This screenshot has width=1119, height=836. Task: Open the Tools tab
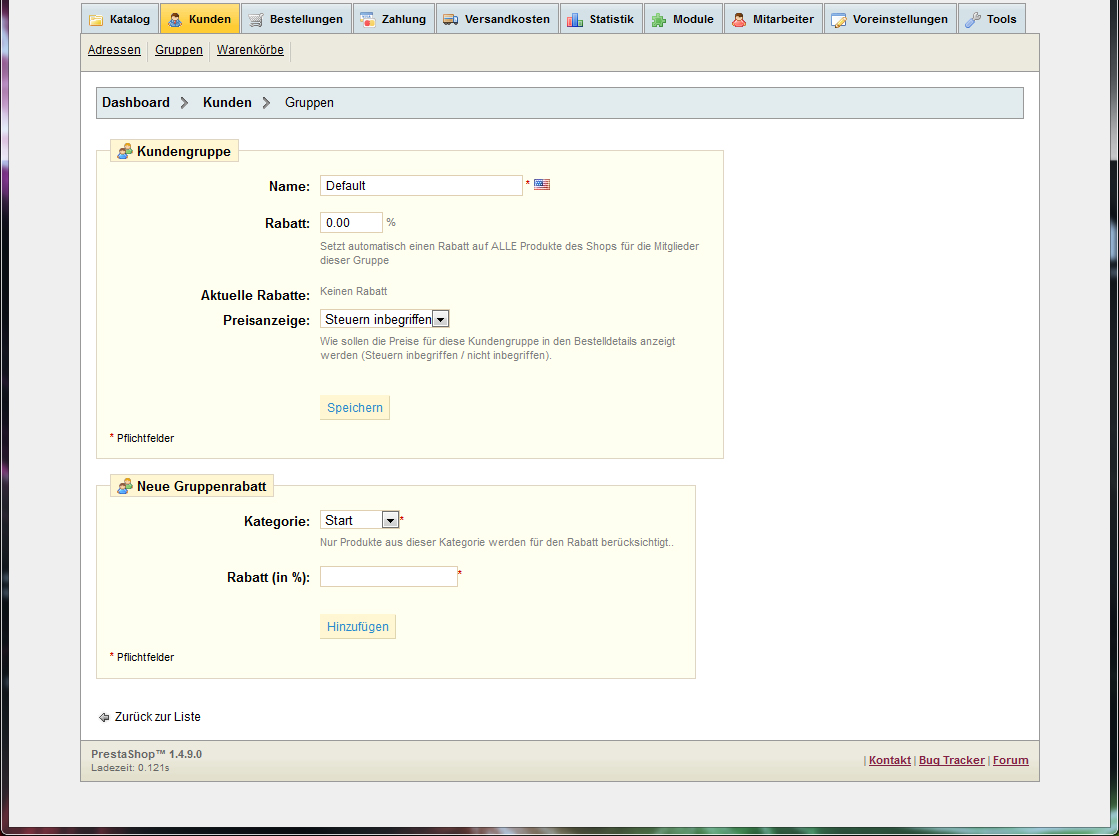click(992, 19)
